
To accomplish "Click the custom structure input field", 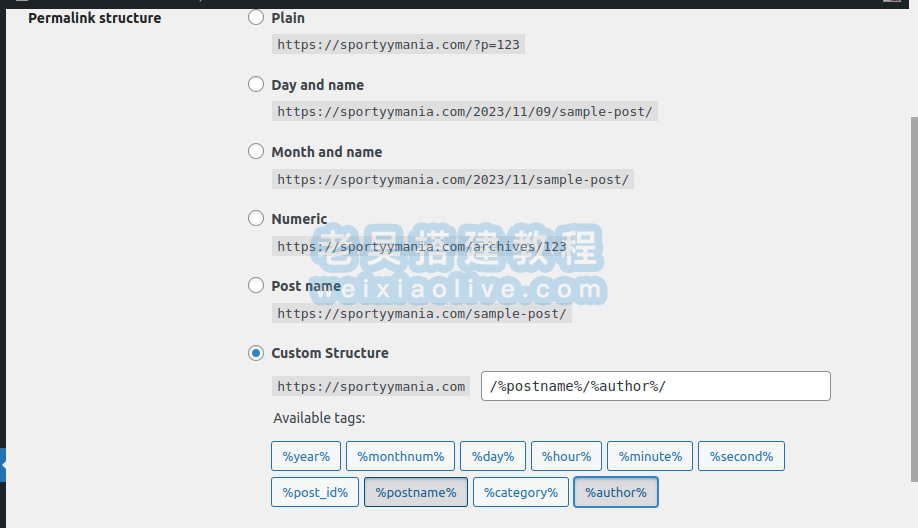I will (656, 386).
